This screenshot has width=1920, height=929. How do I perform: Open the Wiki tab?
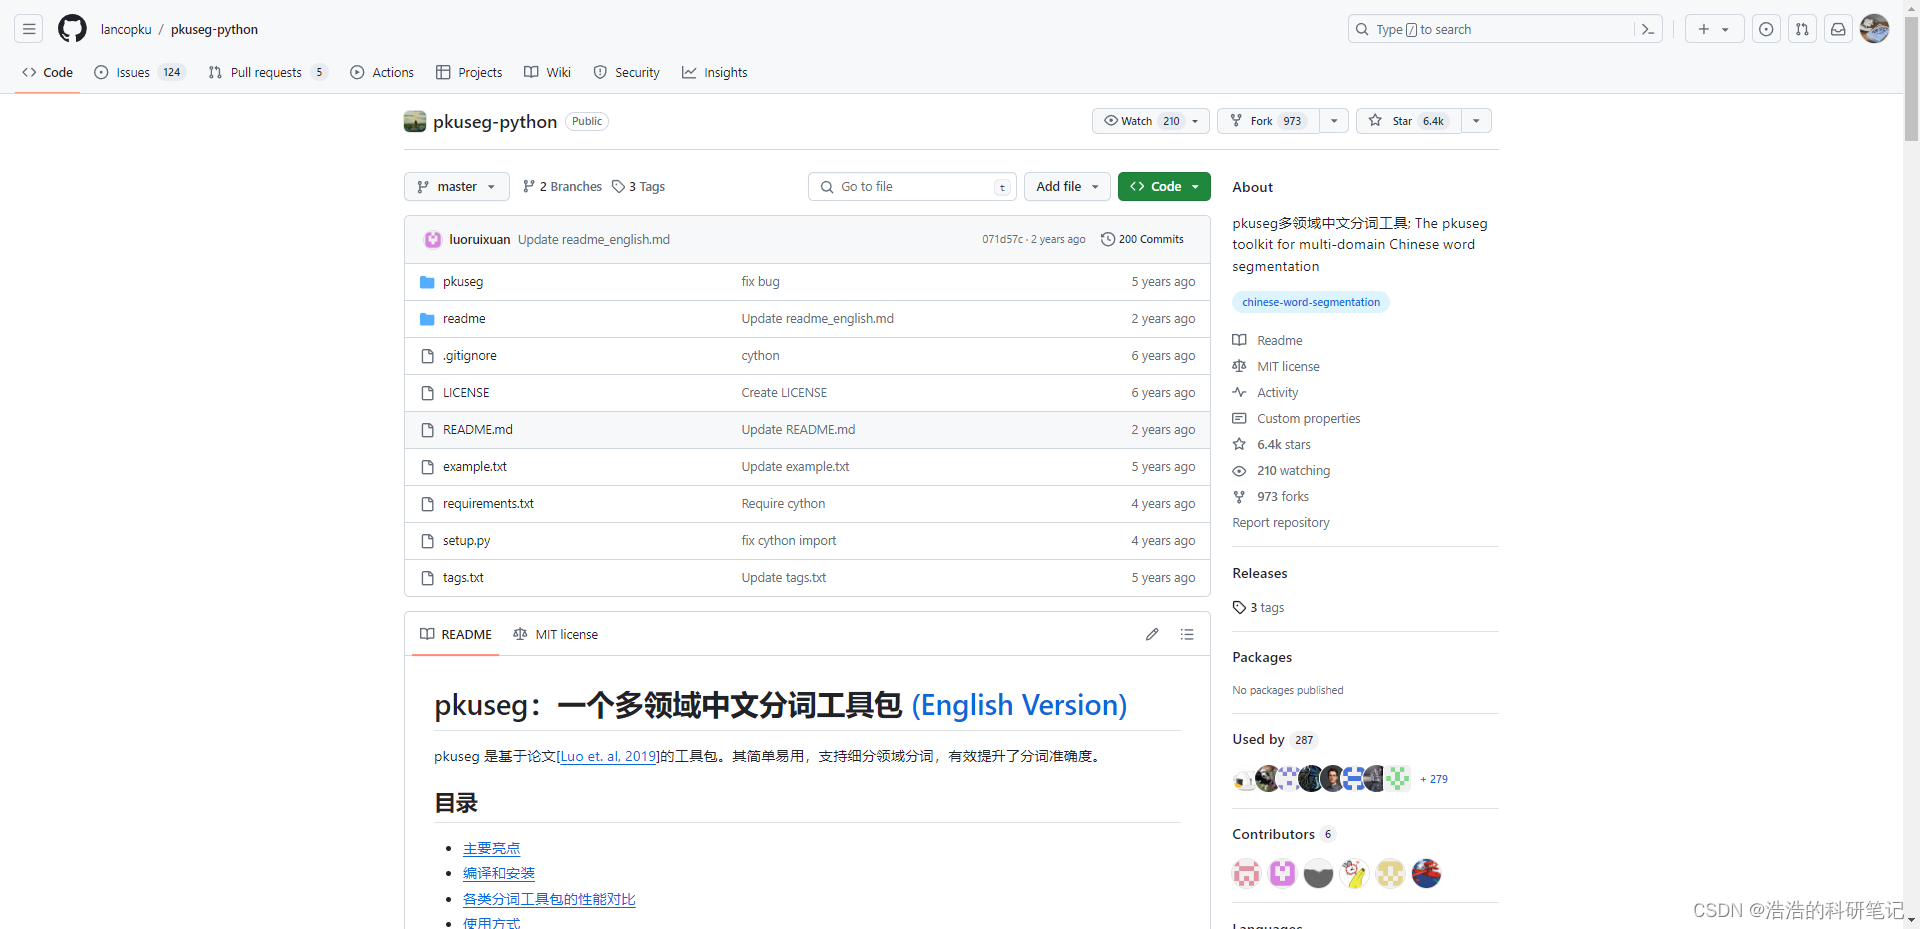coord(547,72)
